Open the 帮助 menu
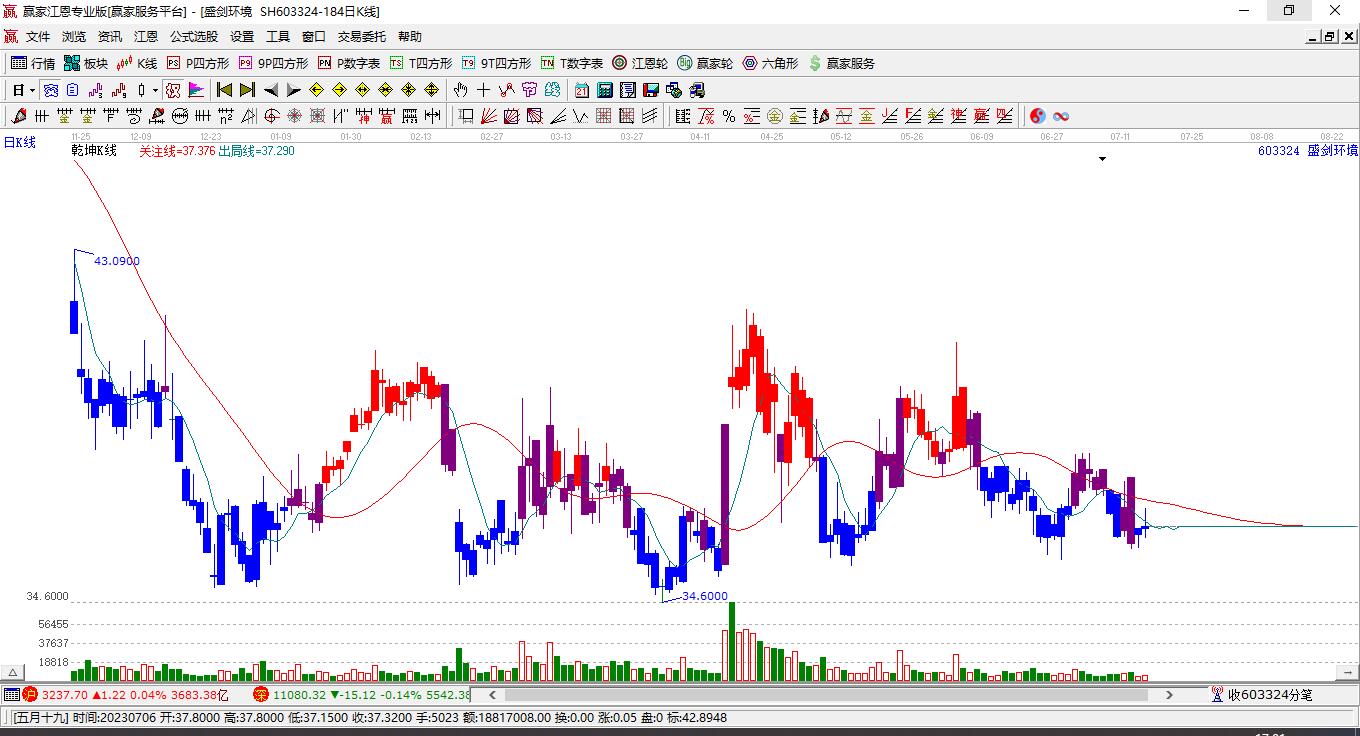Screen dimensions: 1360x736 pyautogui.click(x=410, y=37)
